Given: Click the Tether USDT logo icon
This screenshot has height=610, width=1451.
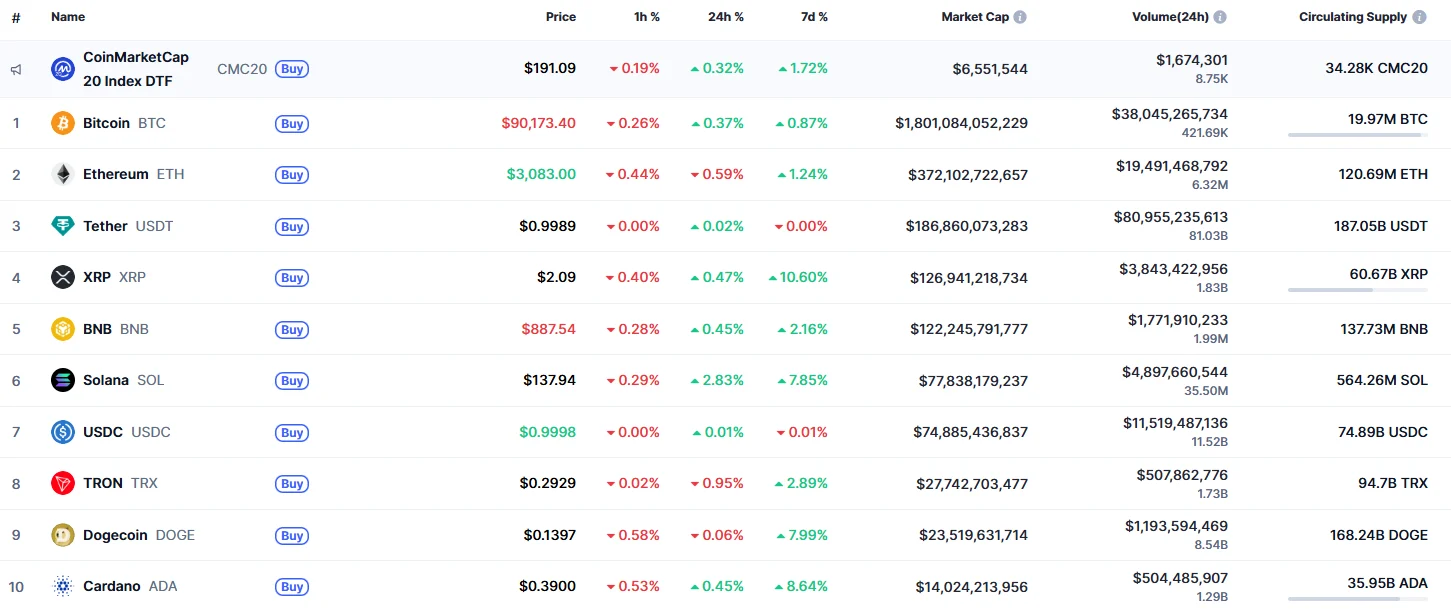Looking at the screenshot, I should pyautogui.click(x=63, y=226).
